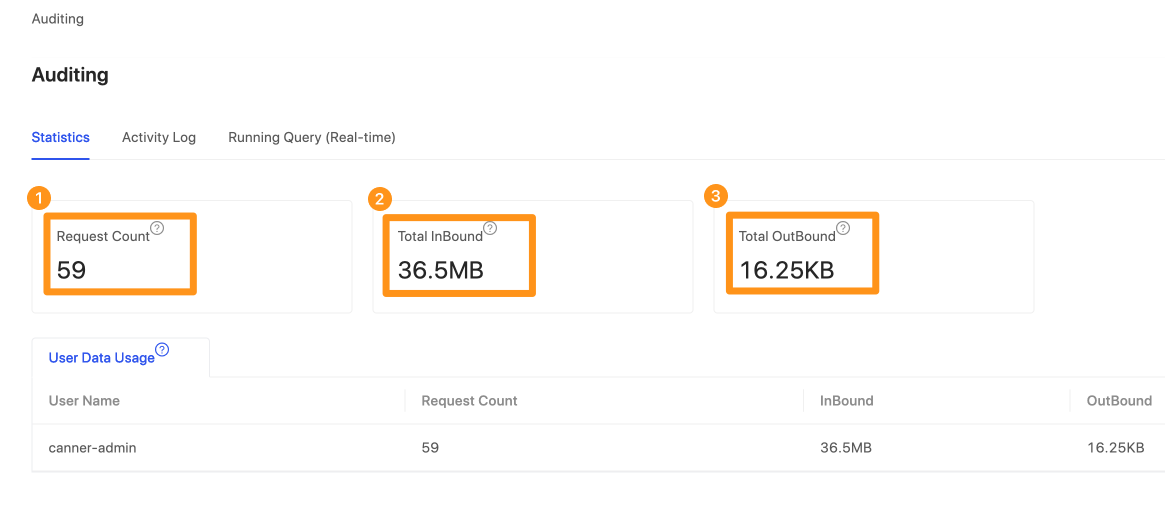Click the User Name column header
Image resolution: width=1165 pixels, height=514 pixels.
click(x=84, y=401)
